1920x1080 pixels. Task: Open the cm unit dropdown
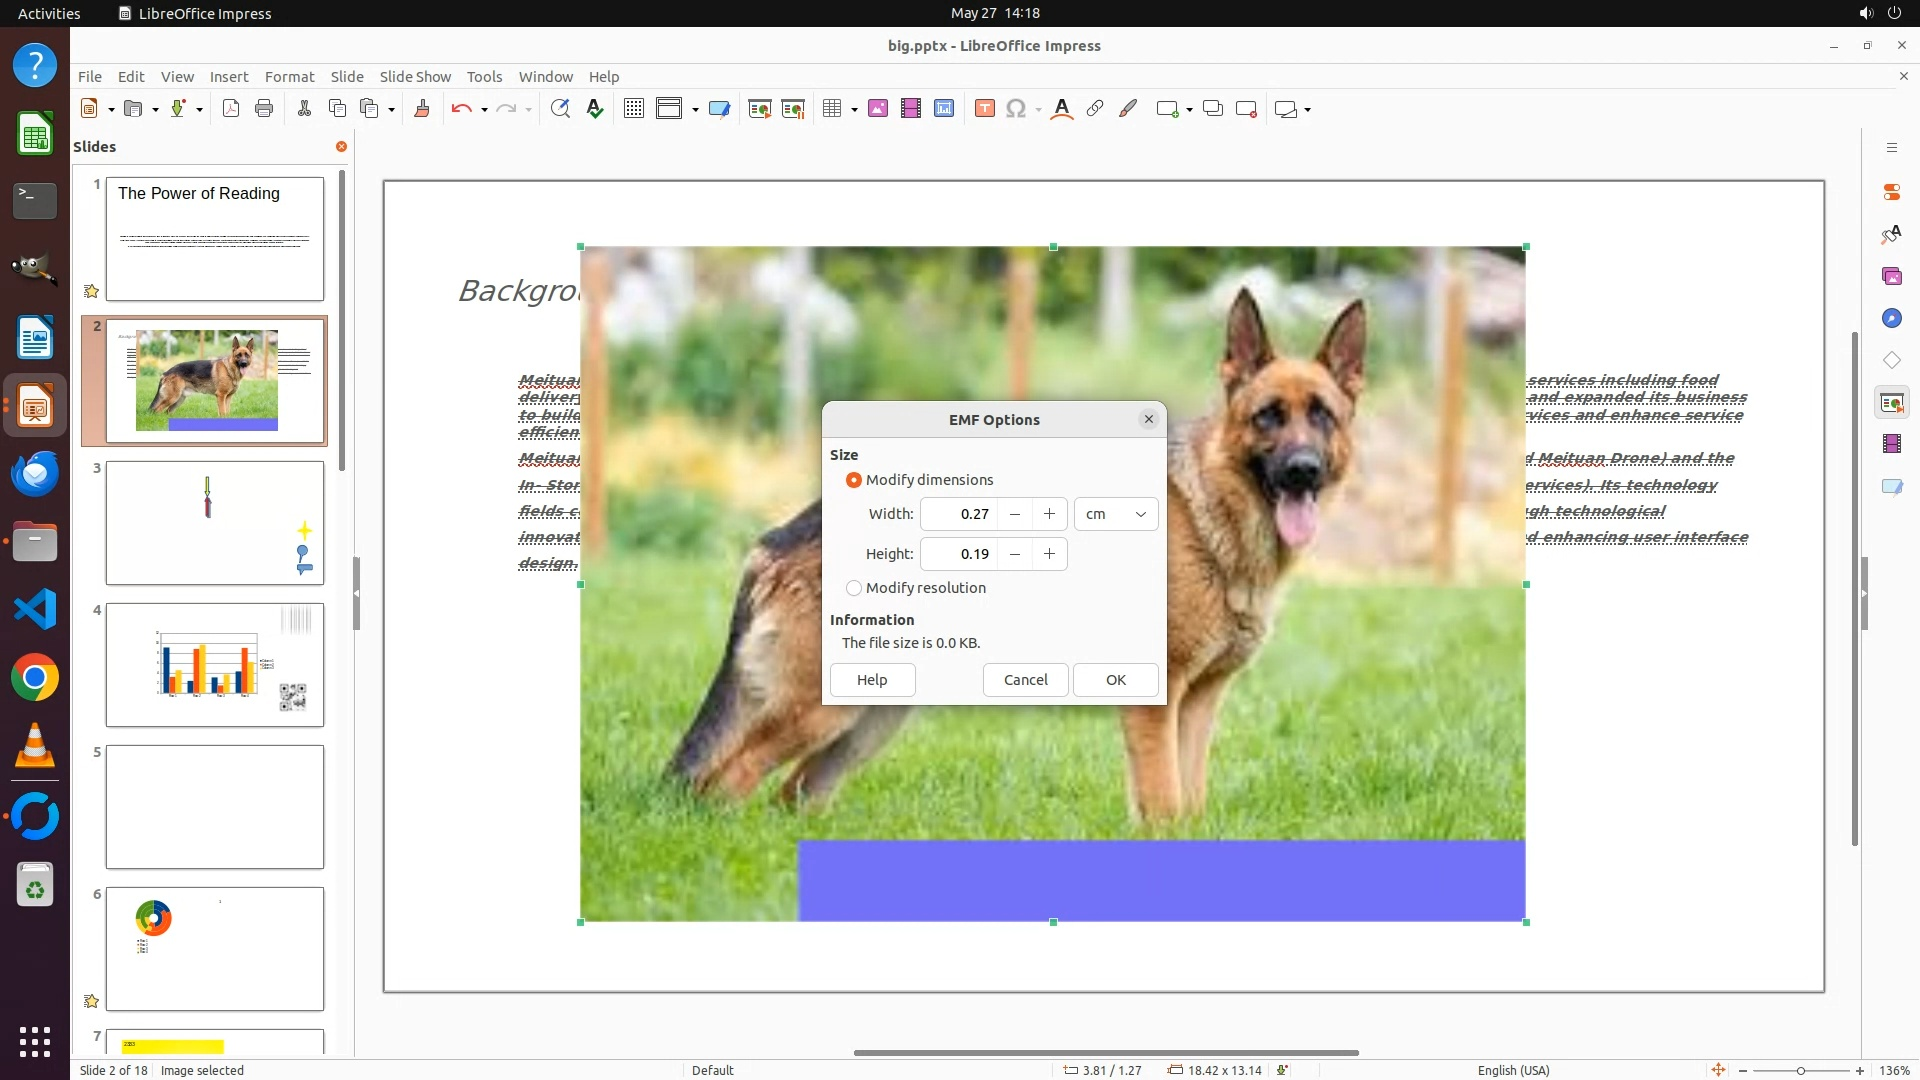click(1116, 514)
